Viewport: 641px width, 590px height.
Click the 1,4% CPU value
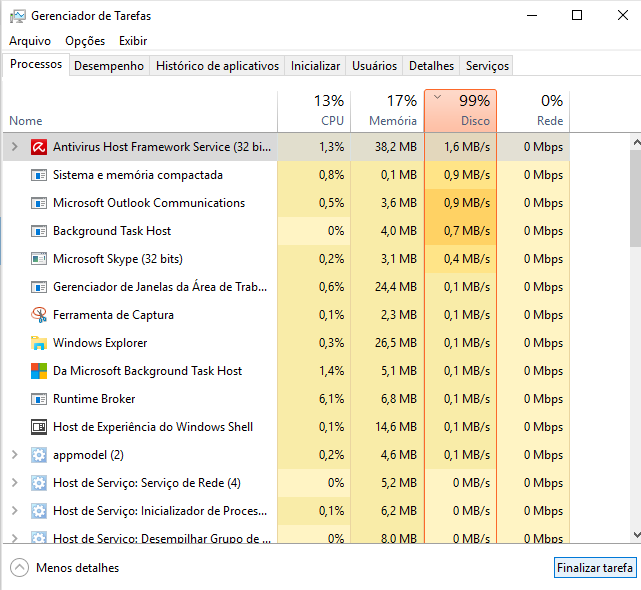(x=332, y=371)
